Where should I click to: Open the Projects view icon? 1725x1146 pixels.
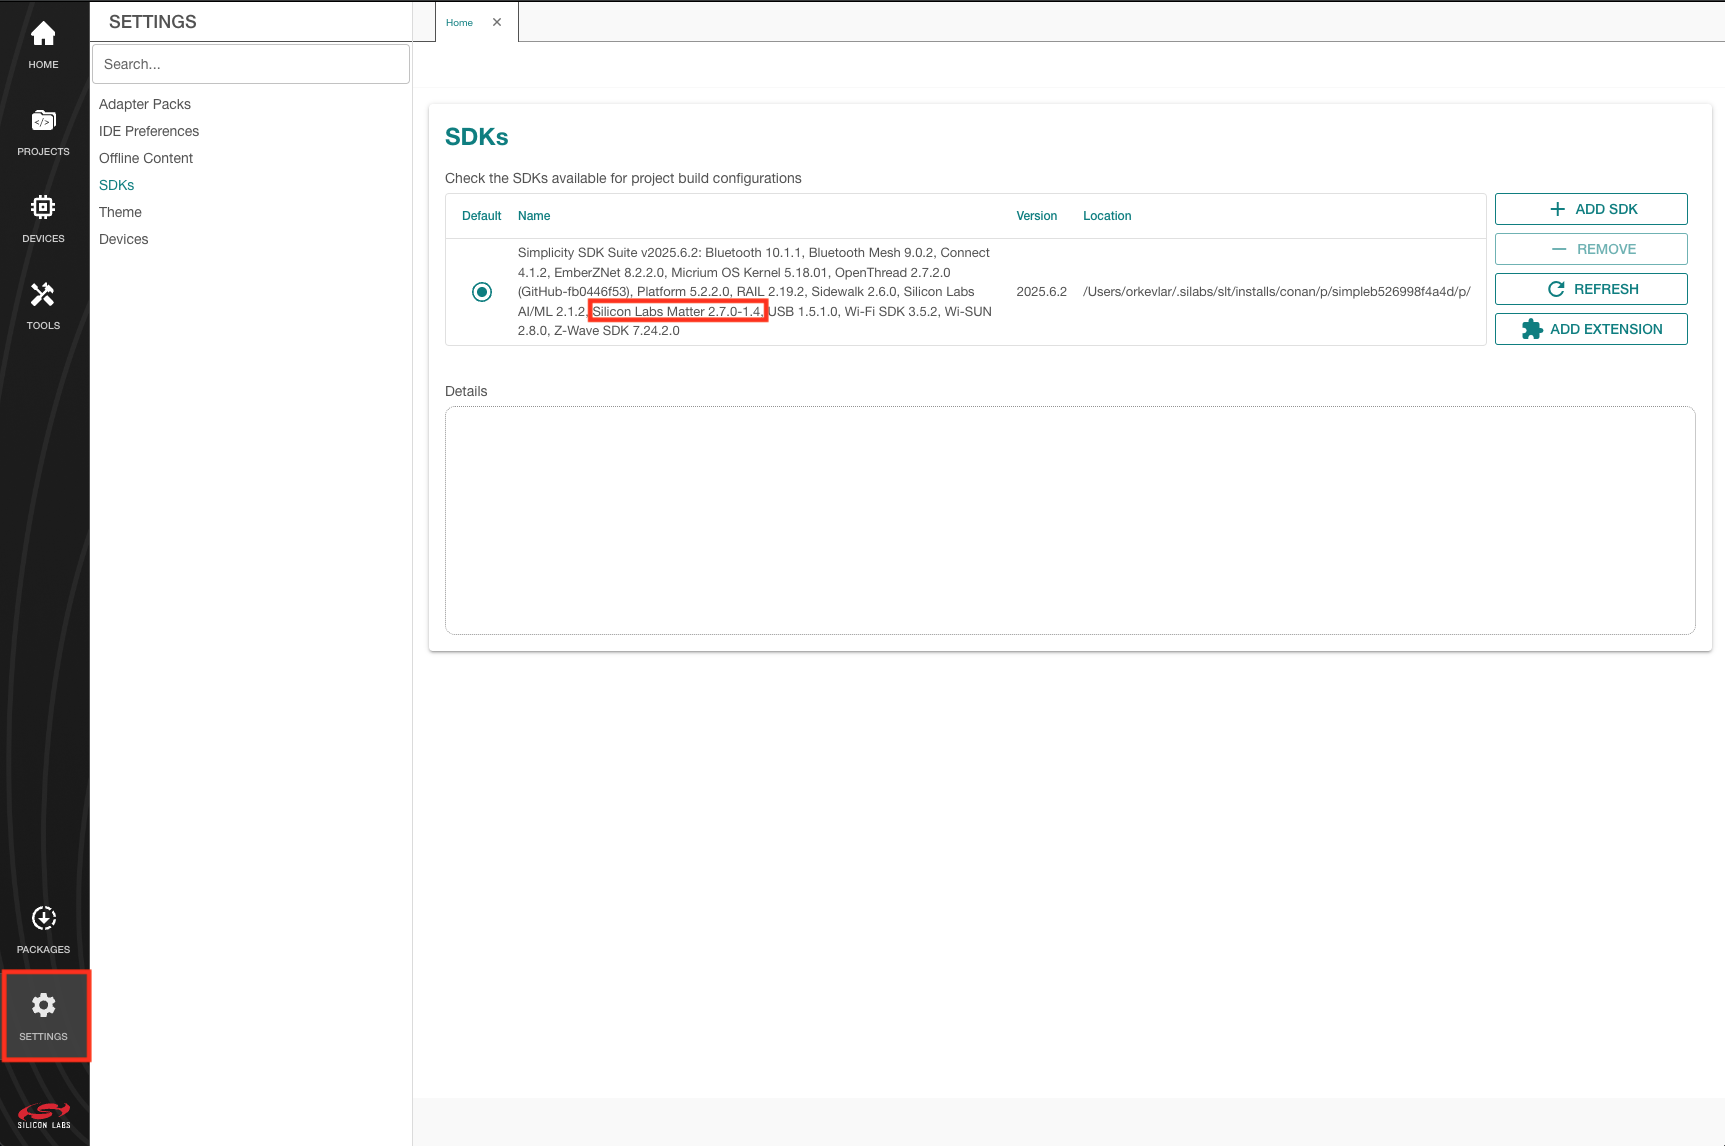click(43, 122)
